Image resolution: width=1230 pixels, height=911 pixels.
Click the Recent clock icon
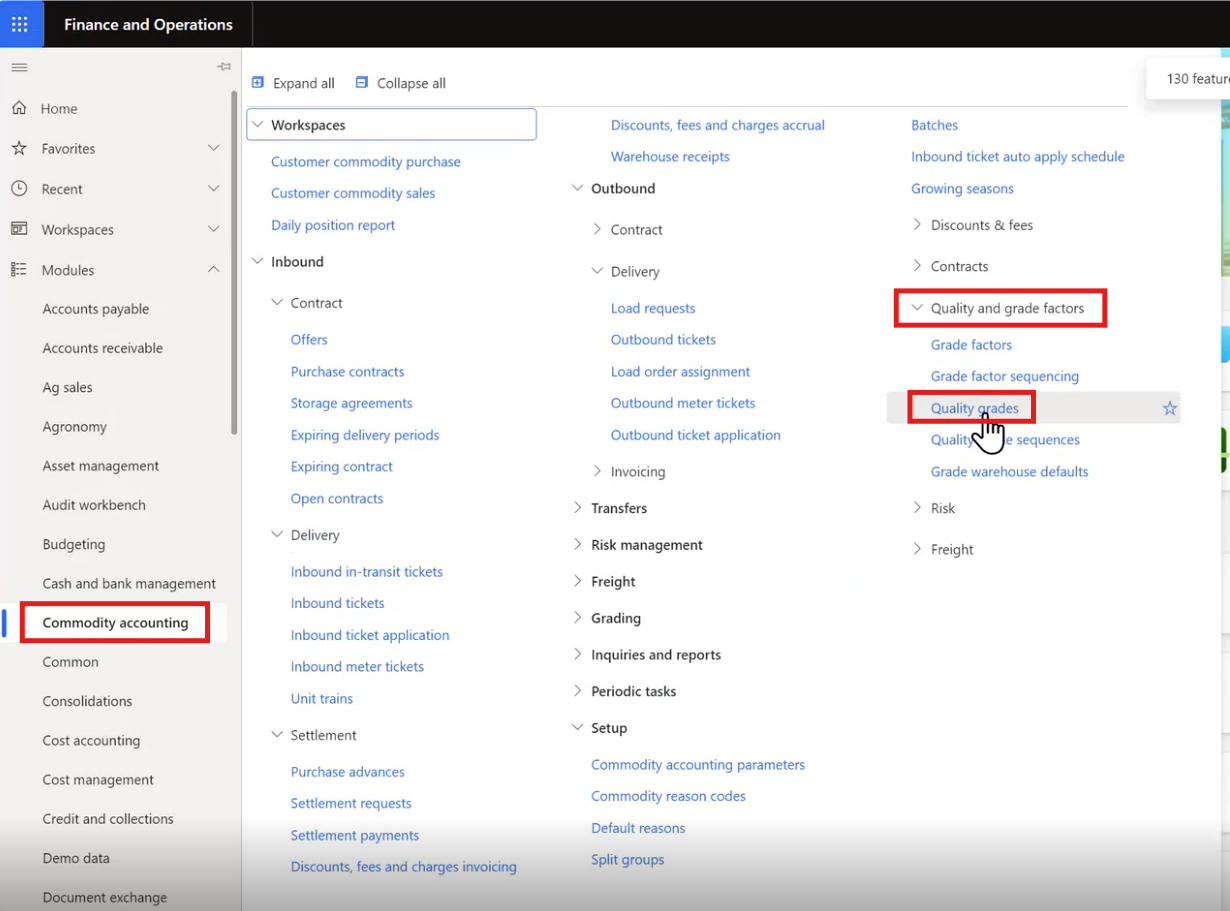19,189
